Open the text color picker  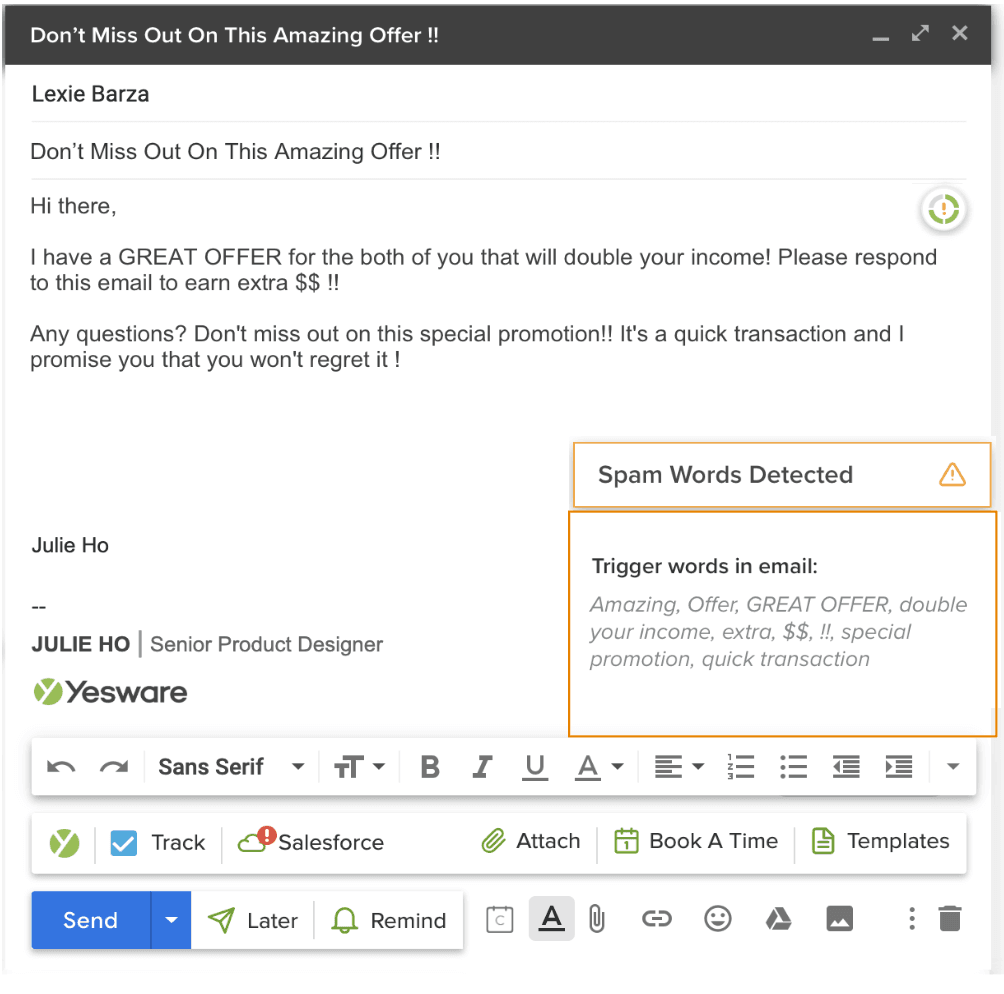coord(599,767)
